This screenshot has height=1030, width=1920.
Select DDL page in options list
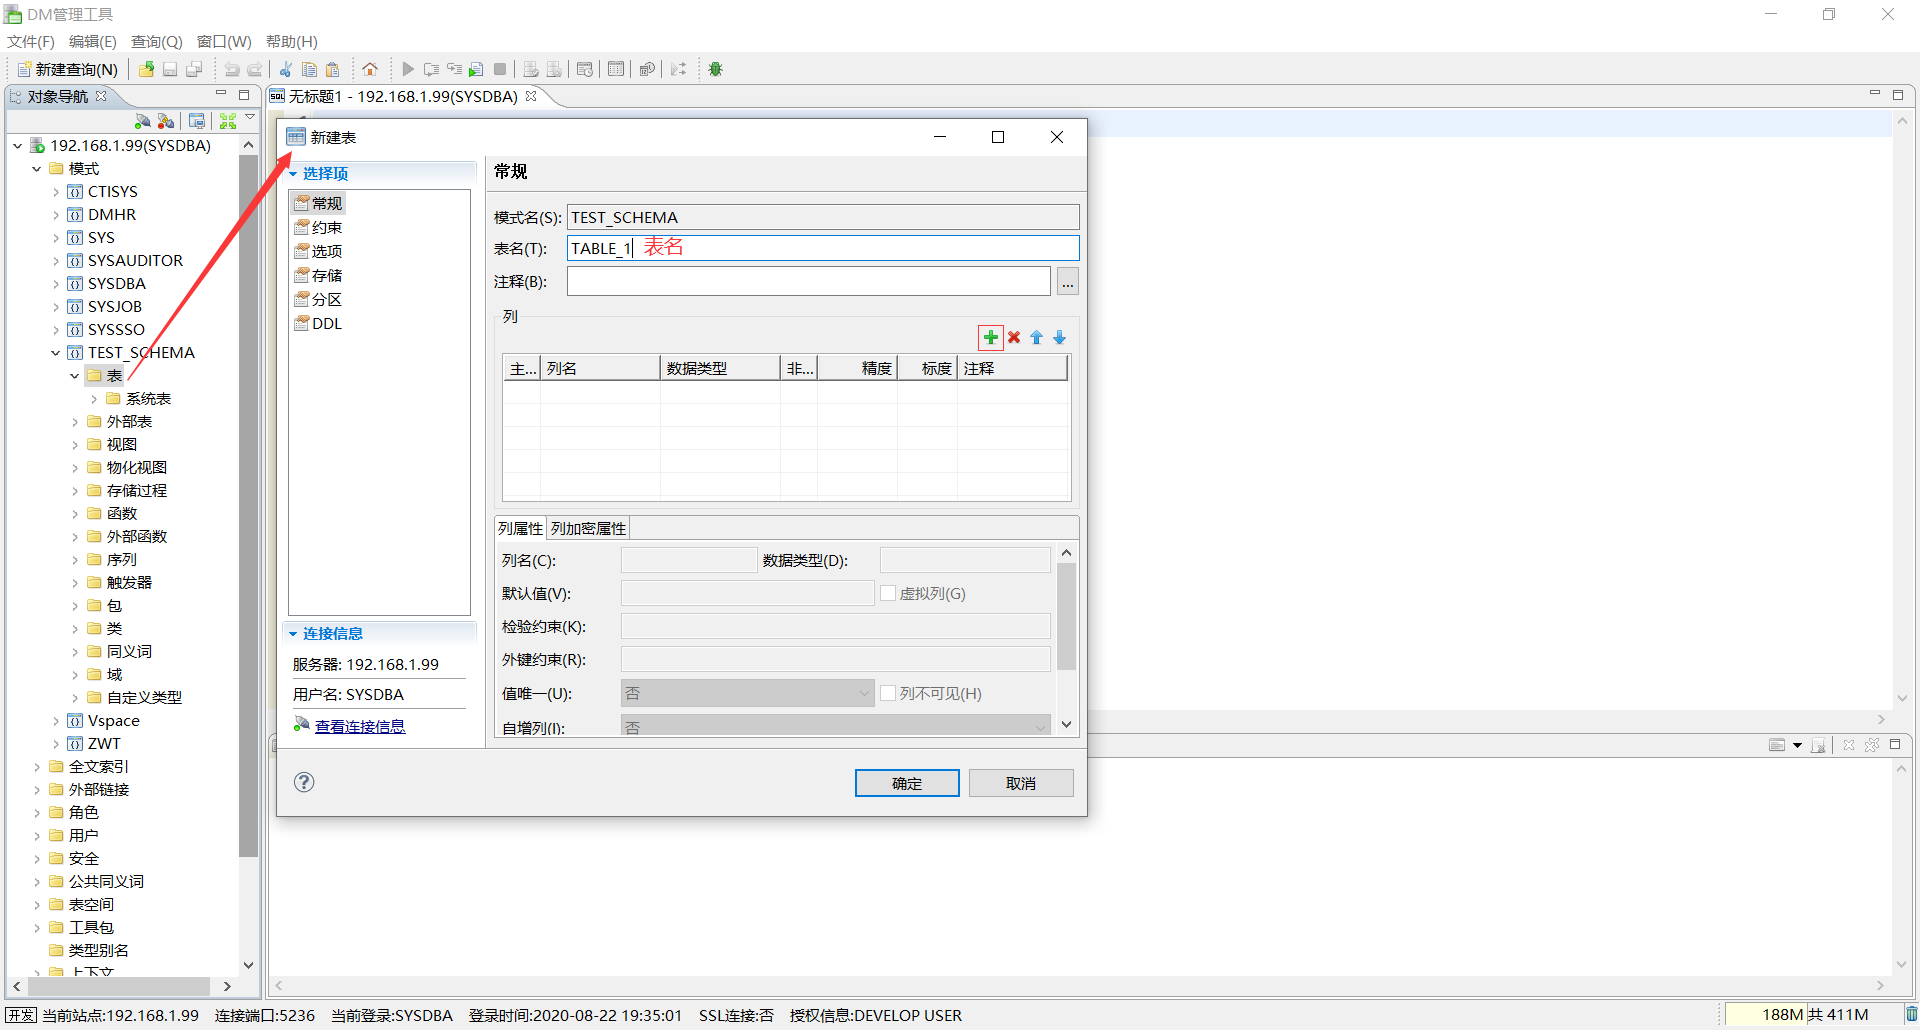[319, 323]
